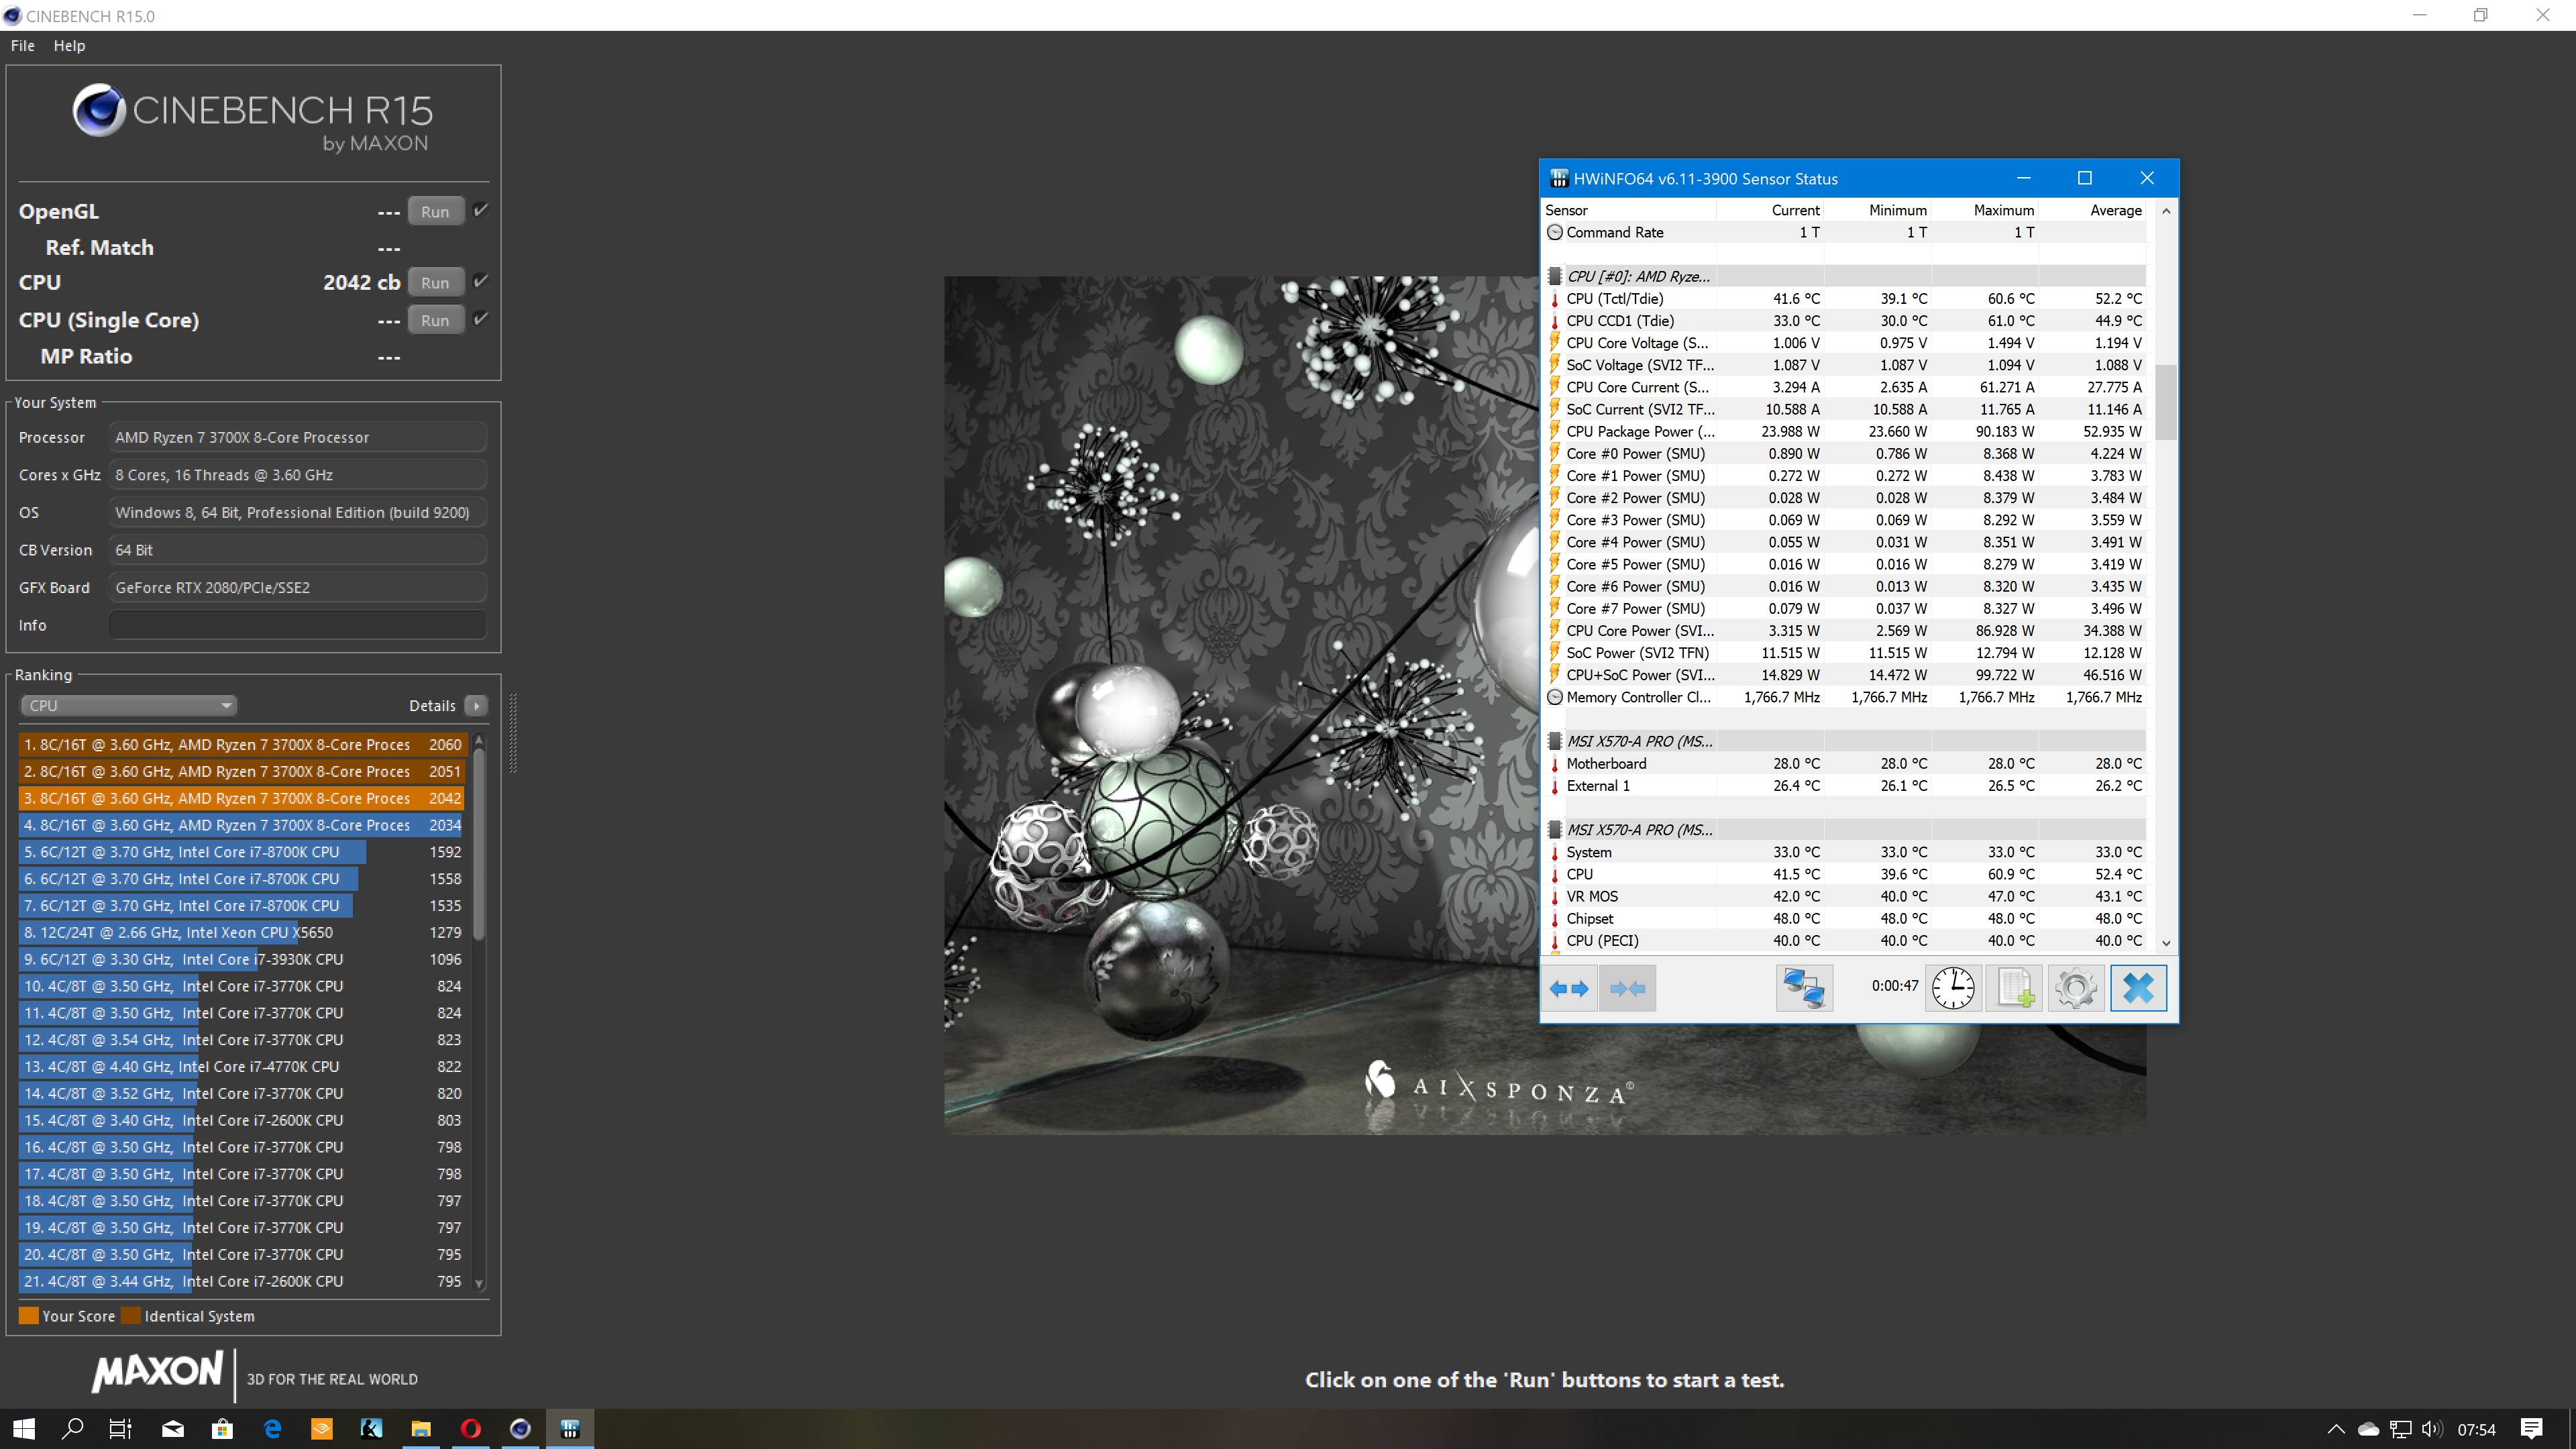Open Opera from the taskbar
This screenshot has width=2576, height=1449.
(x=470, y=1428)
